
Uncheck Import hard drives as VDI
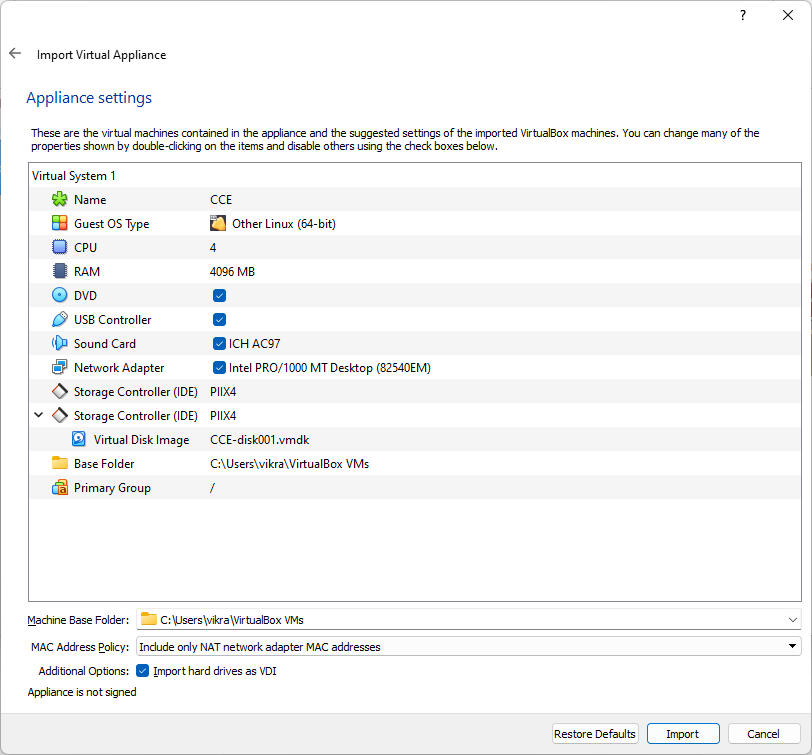click(142, 670)
